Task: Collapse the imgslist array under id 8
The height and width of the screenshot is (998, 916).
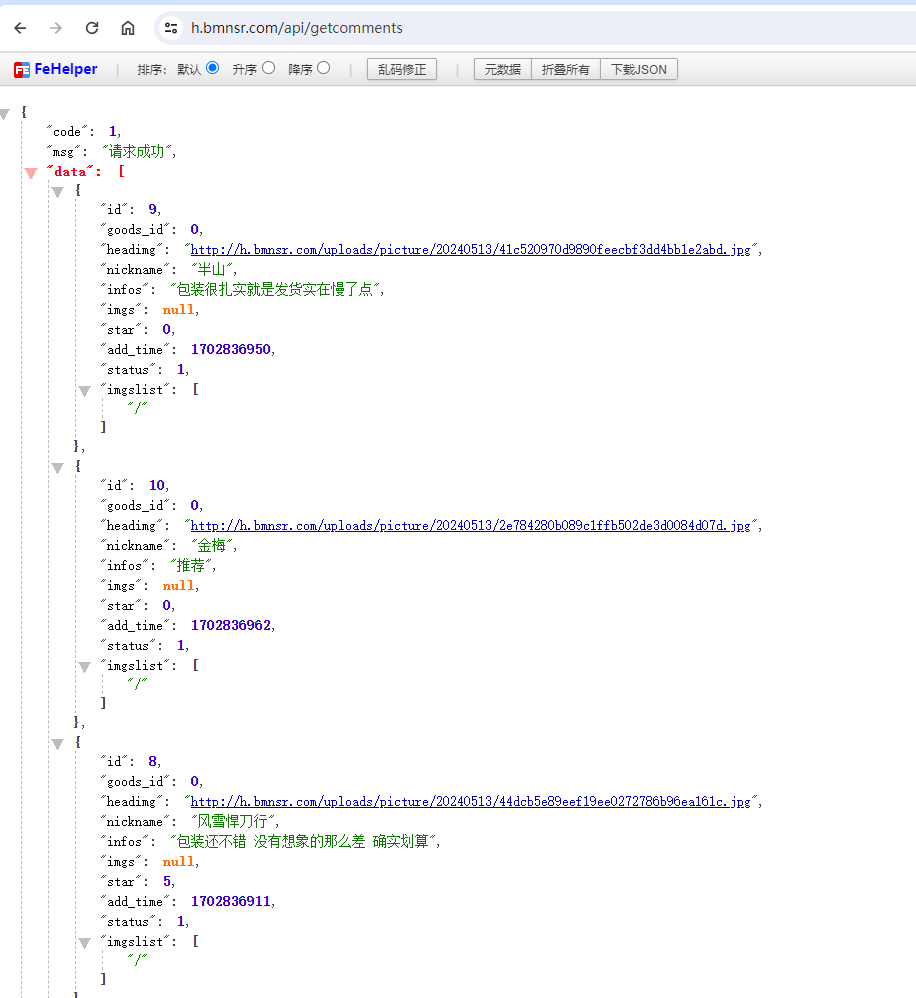Action: click(x=85, y=943)
